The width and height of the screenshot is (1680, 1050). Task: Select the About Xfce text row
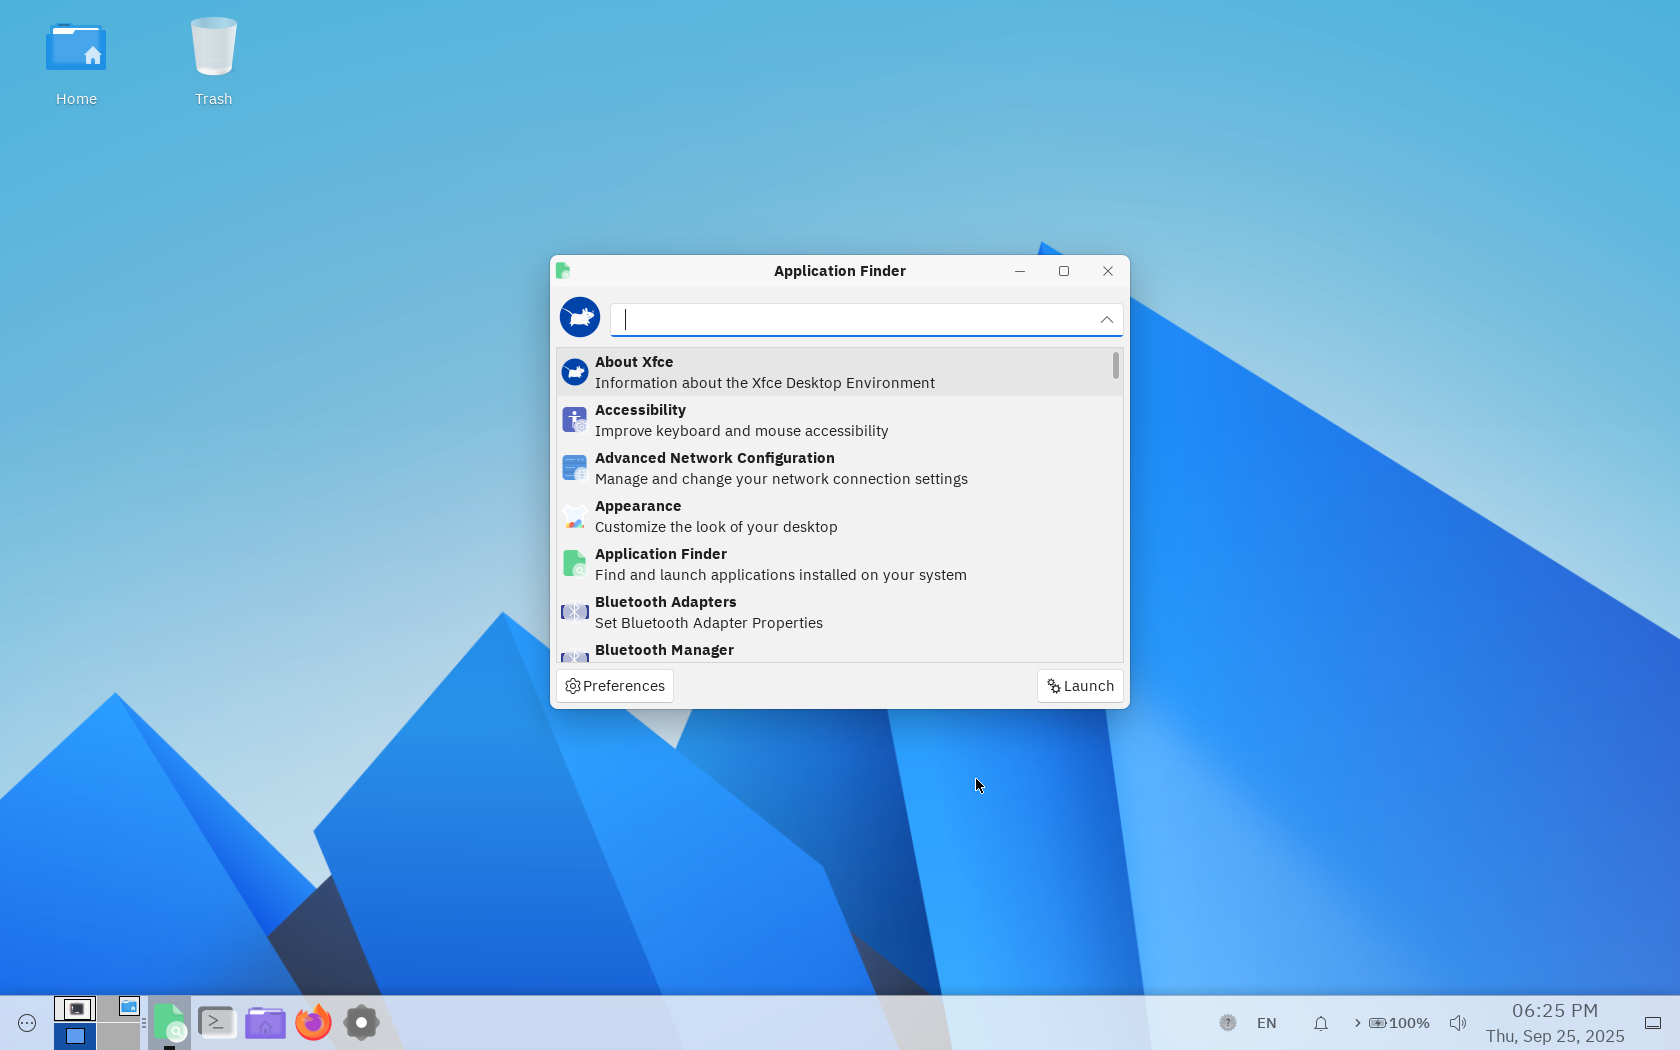[765, 372]
